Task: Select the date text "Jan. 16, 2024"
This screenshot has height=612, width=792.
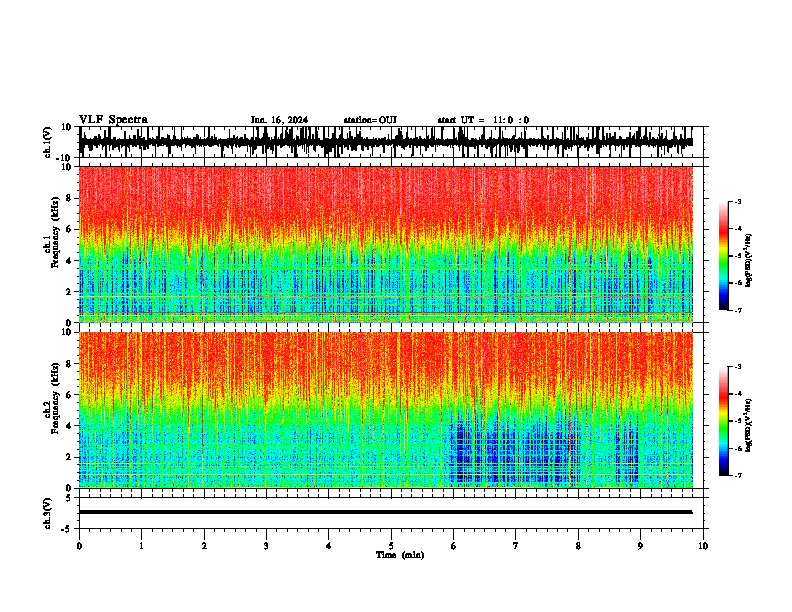Action: [x=279, y=120]
